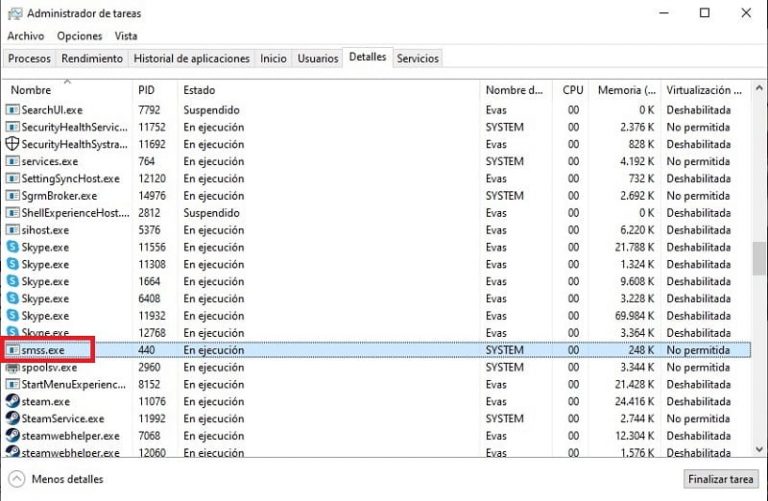Click the SearchUI.exe process icon
The width and height of the screenshot is (768, 501).
coord(13,110)
